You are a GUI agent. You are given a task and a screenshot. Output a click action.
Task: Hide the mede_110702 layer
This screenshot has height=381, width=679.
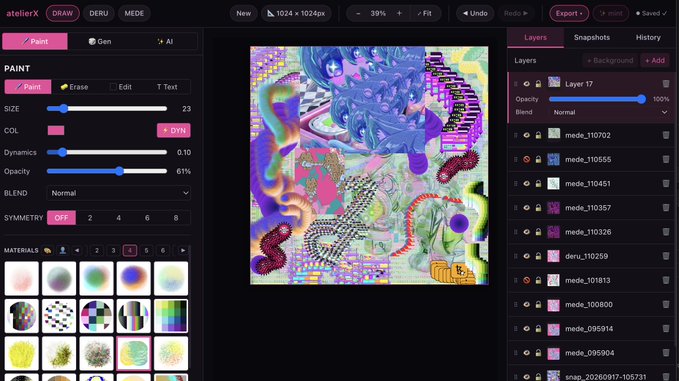point(527,135)
